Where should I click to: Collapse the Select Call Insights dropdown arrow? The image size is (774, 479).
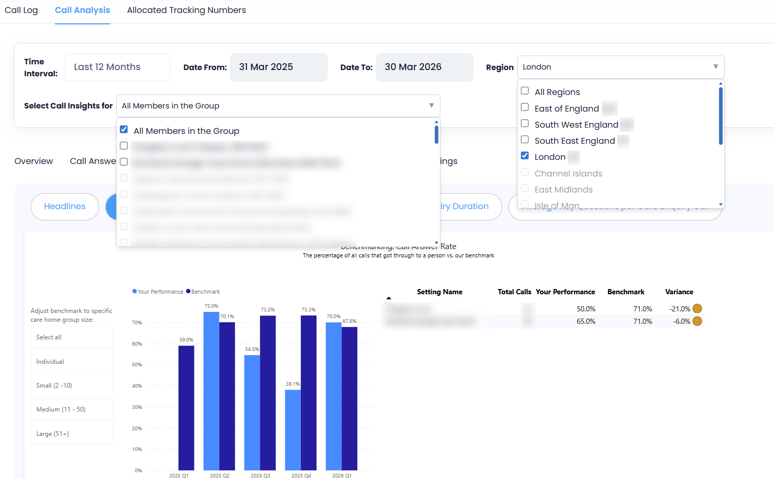(x=431, y=106)
